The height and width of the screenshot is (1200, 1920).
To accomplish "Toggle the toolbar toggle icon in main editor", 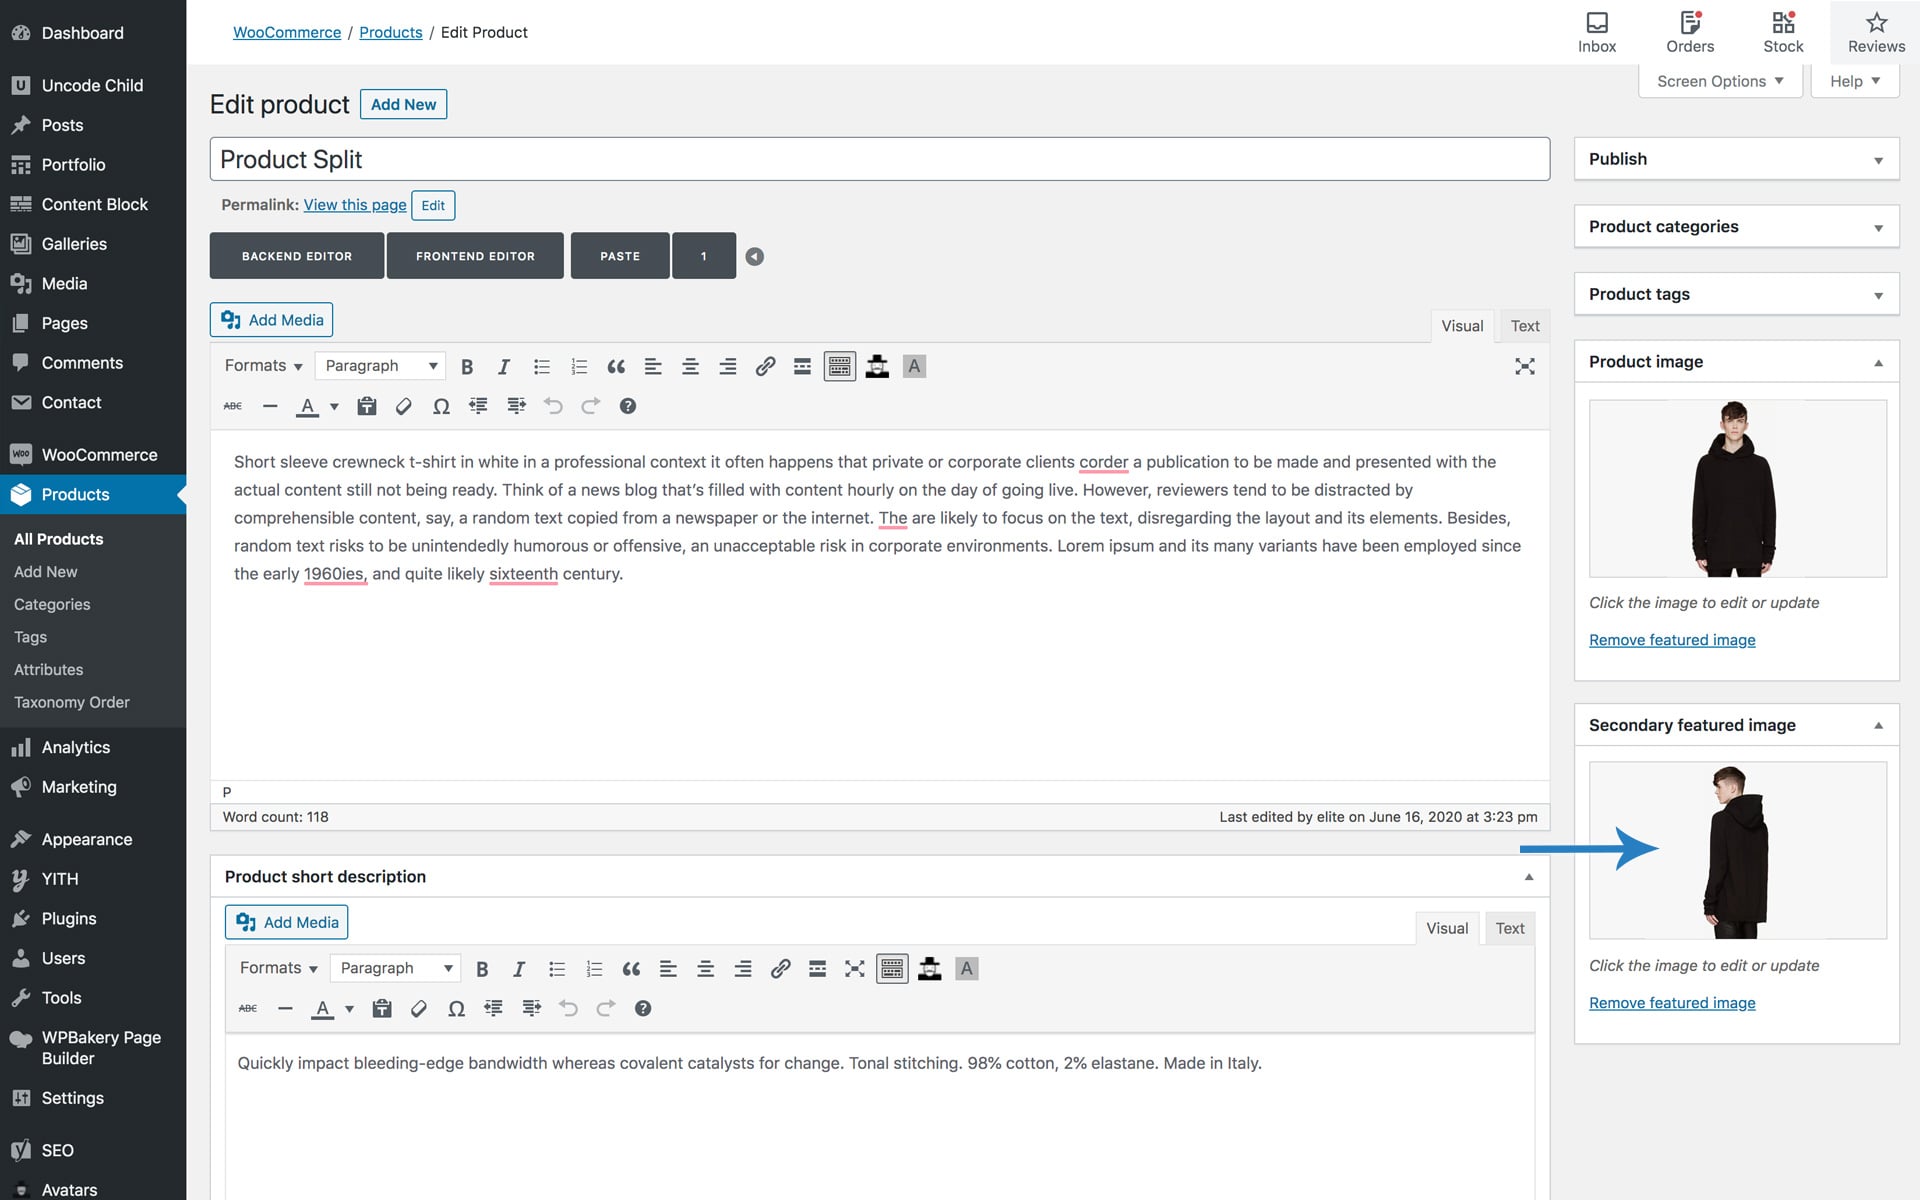I will click(x=840, y=367).
